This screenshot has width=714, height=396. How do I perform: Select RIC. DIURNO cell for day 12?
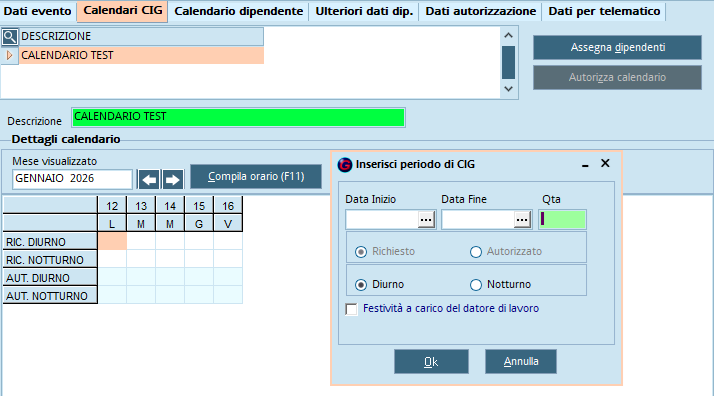pyautogui.click(x=112, y=241)
